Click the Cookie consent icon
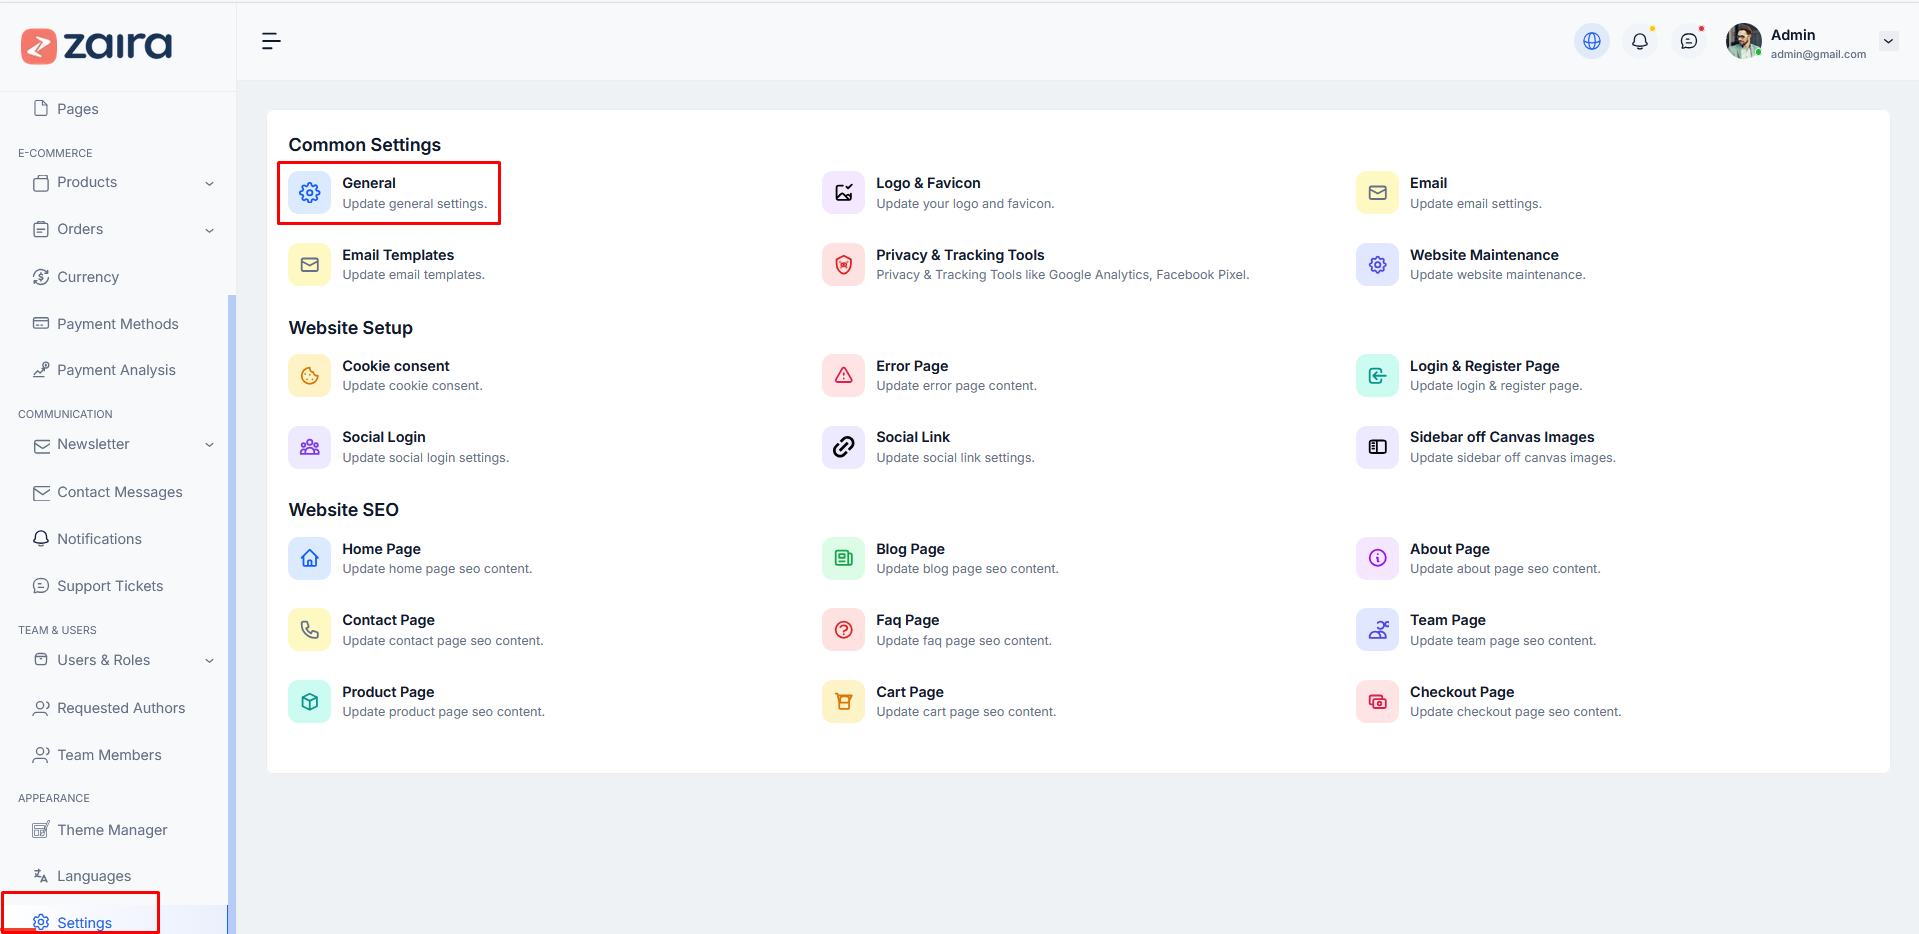The width and height of the screenshot is (1919, 934). (x=310, y=376)
